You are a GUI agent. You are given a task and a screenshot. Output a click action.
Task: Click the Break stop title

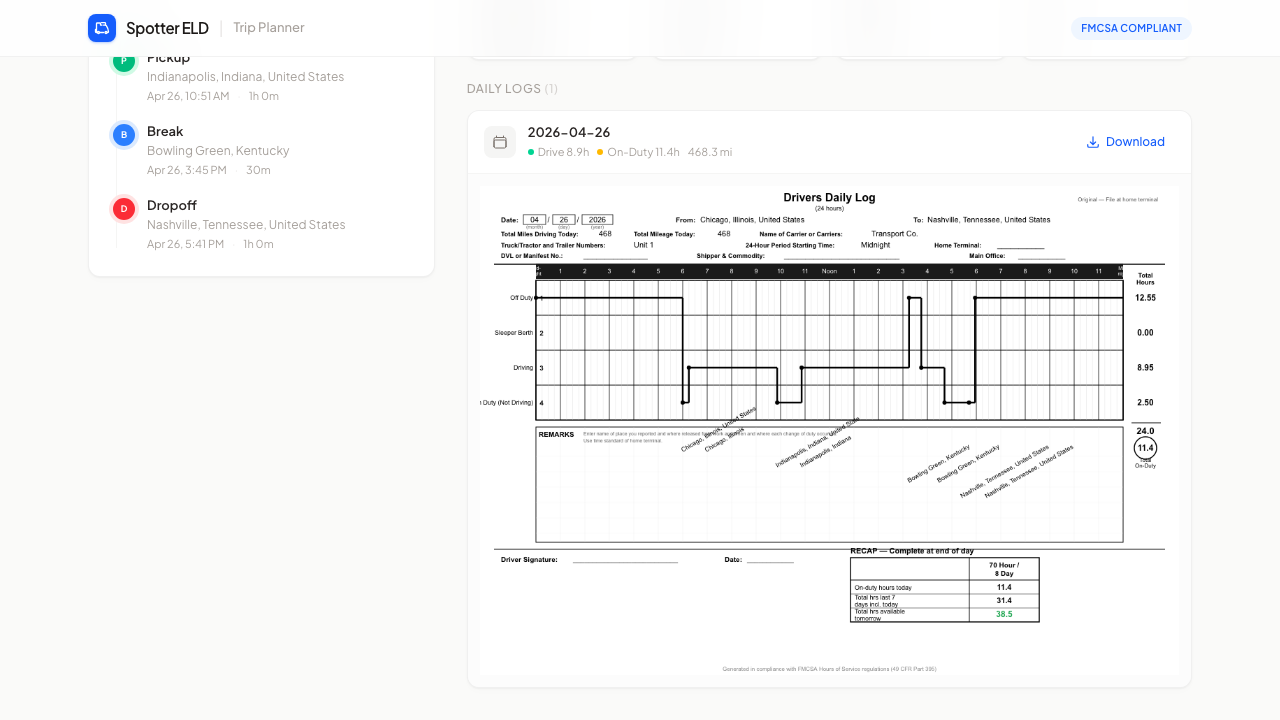(x=165, y=131)
